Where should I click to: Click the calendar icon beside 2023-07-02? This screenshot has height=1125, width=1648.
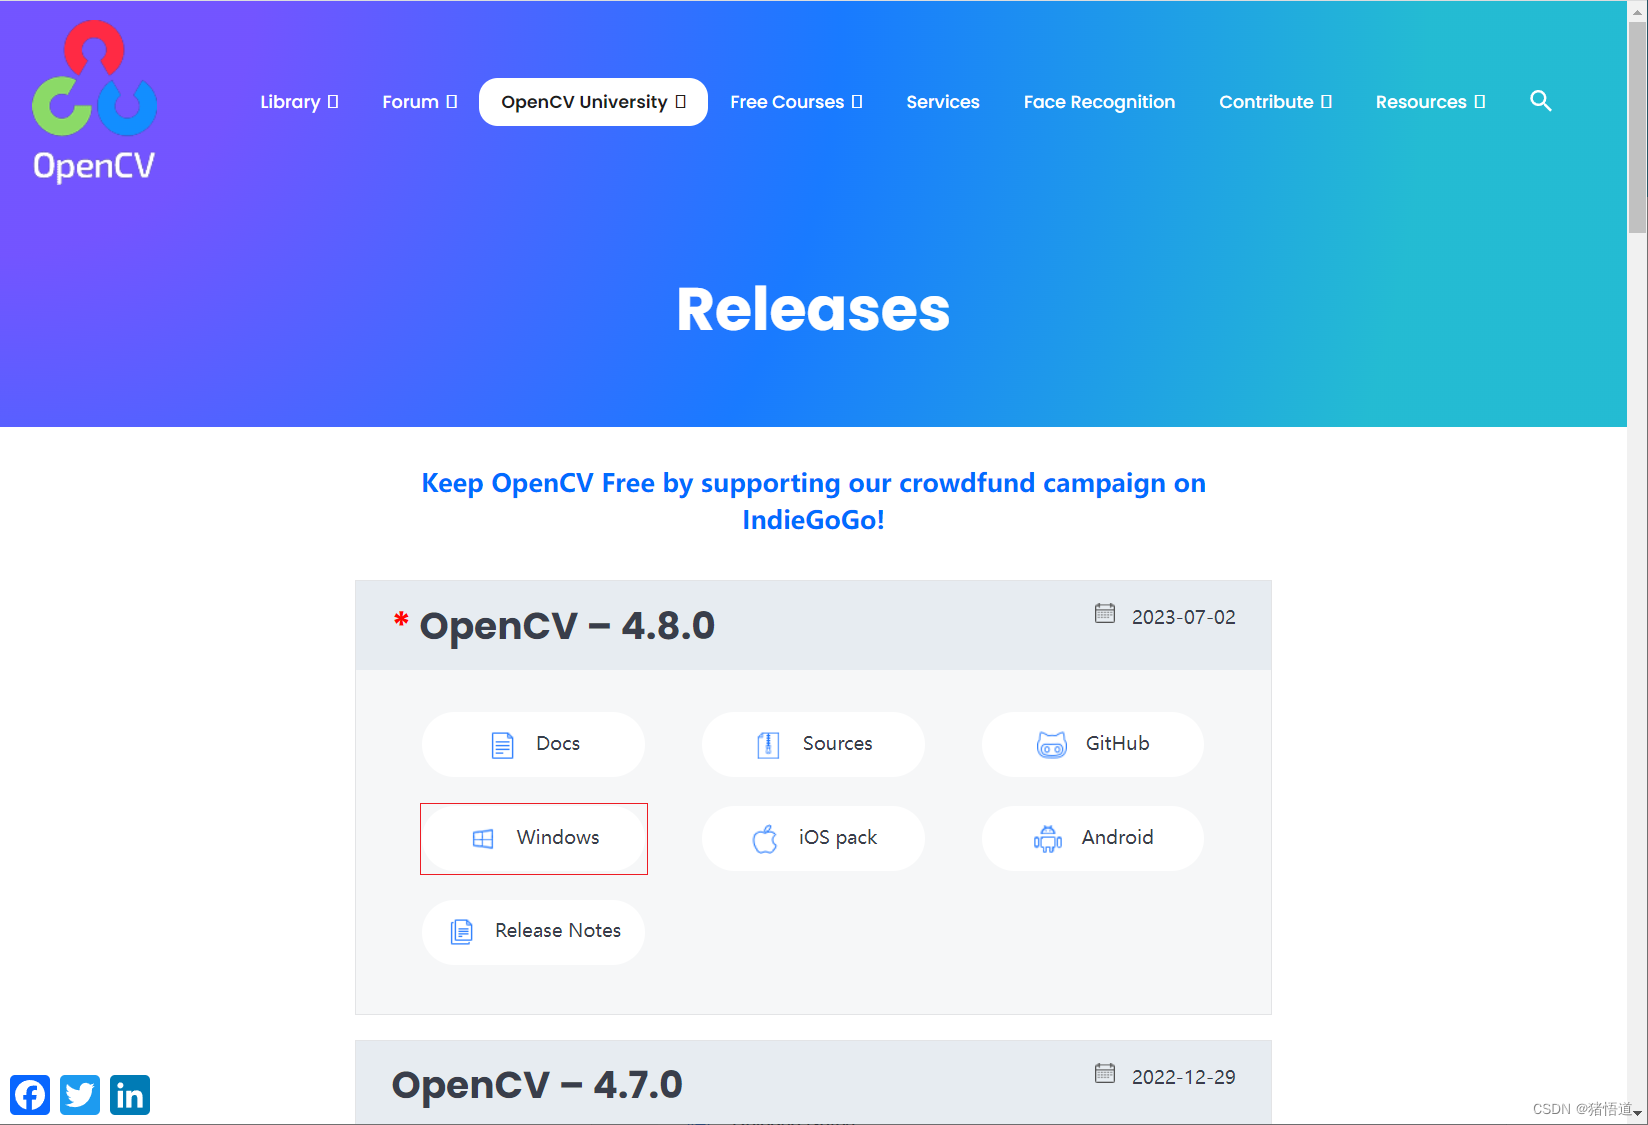pyautogui.click(x=1105, y=613)
